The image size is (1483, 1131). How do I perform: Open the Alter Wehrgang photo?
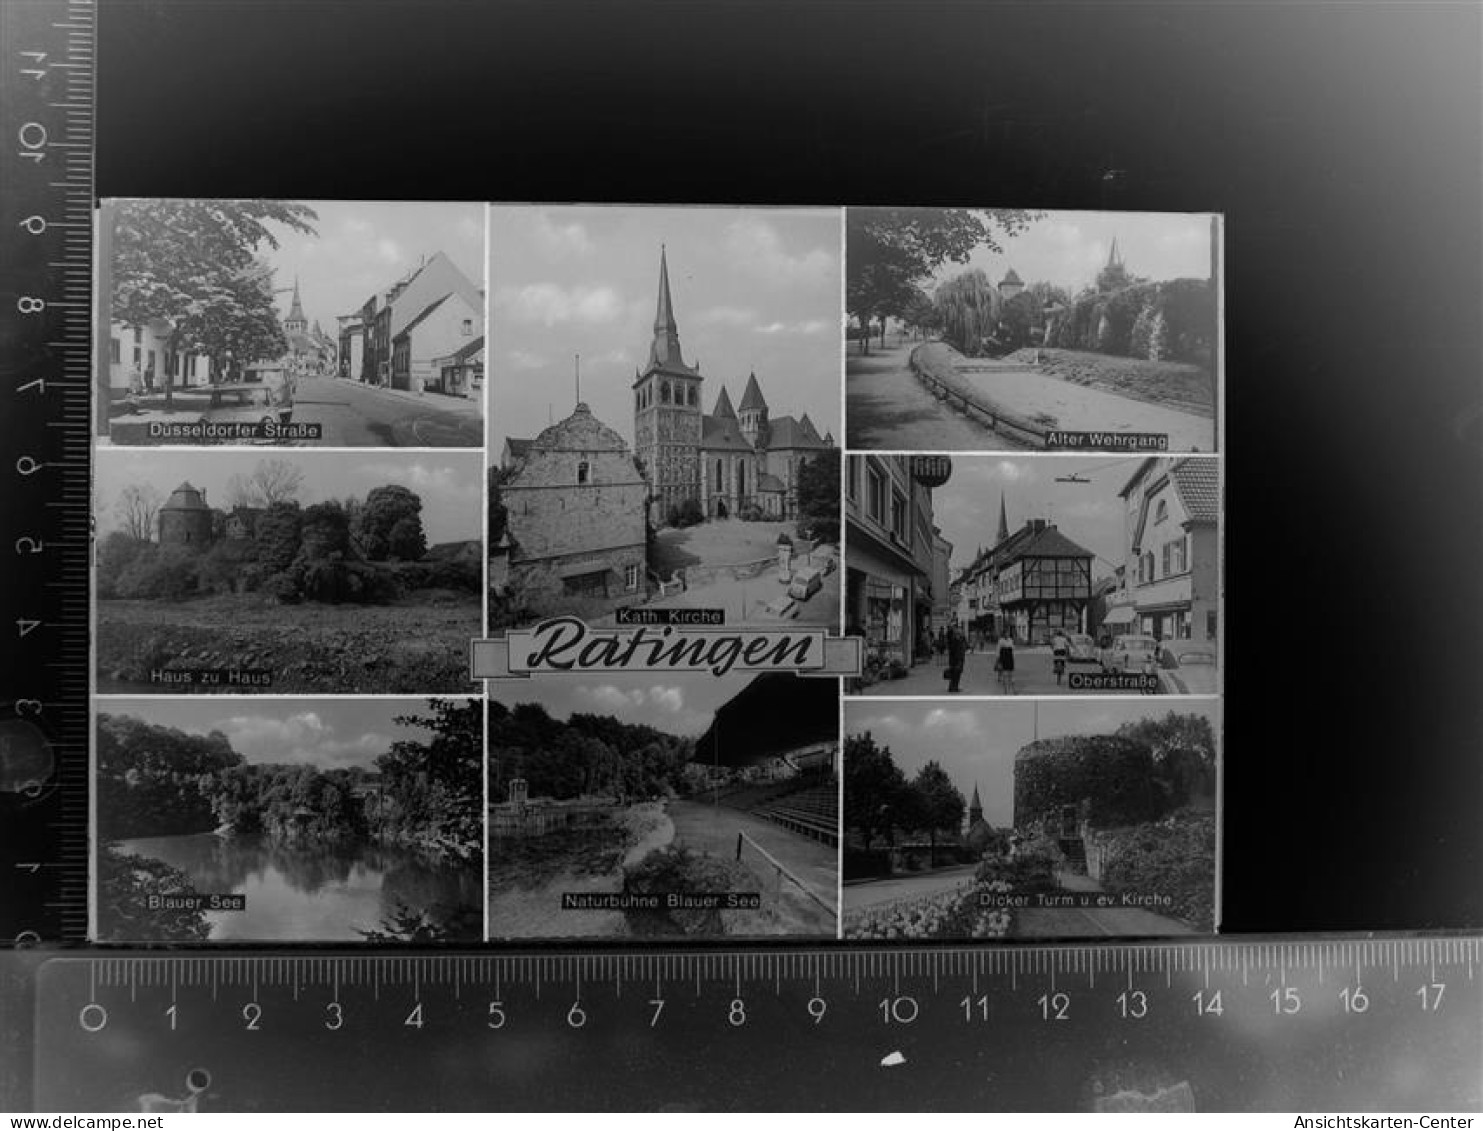[x=1030, y=330]
